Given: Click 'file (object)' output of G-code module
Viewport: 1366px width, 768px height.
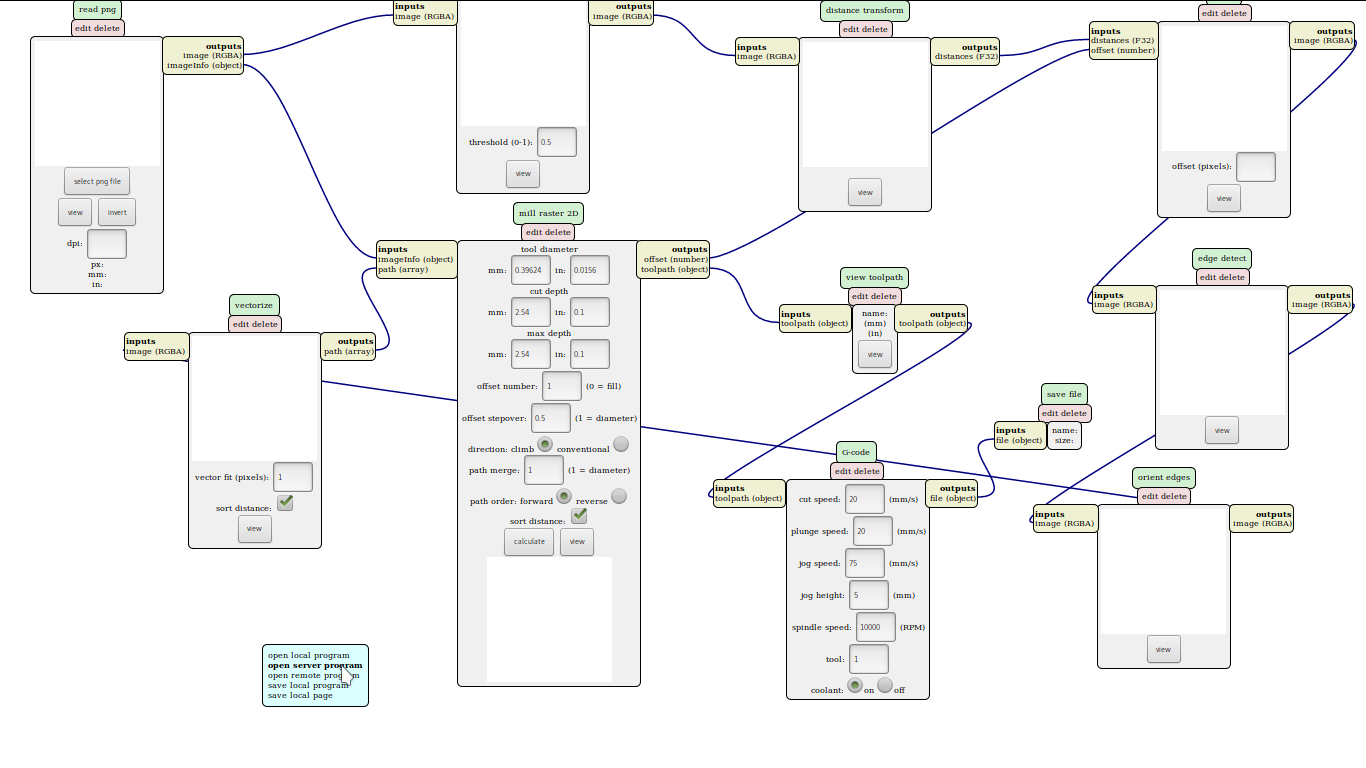Looking at the screenshot, I should tap(952, 498).
